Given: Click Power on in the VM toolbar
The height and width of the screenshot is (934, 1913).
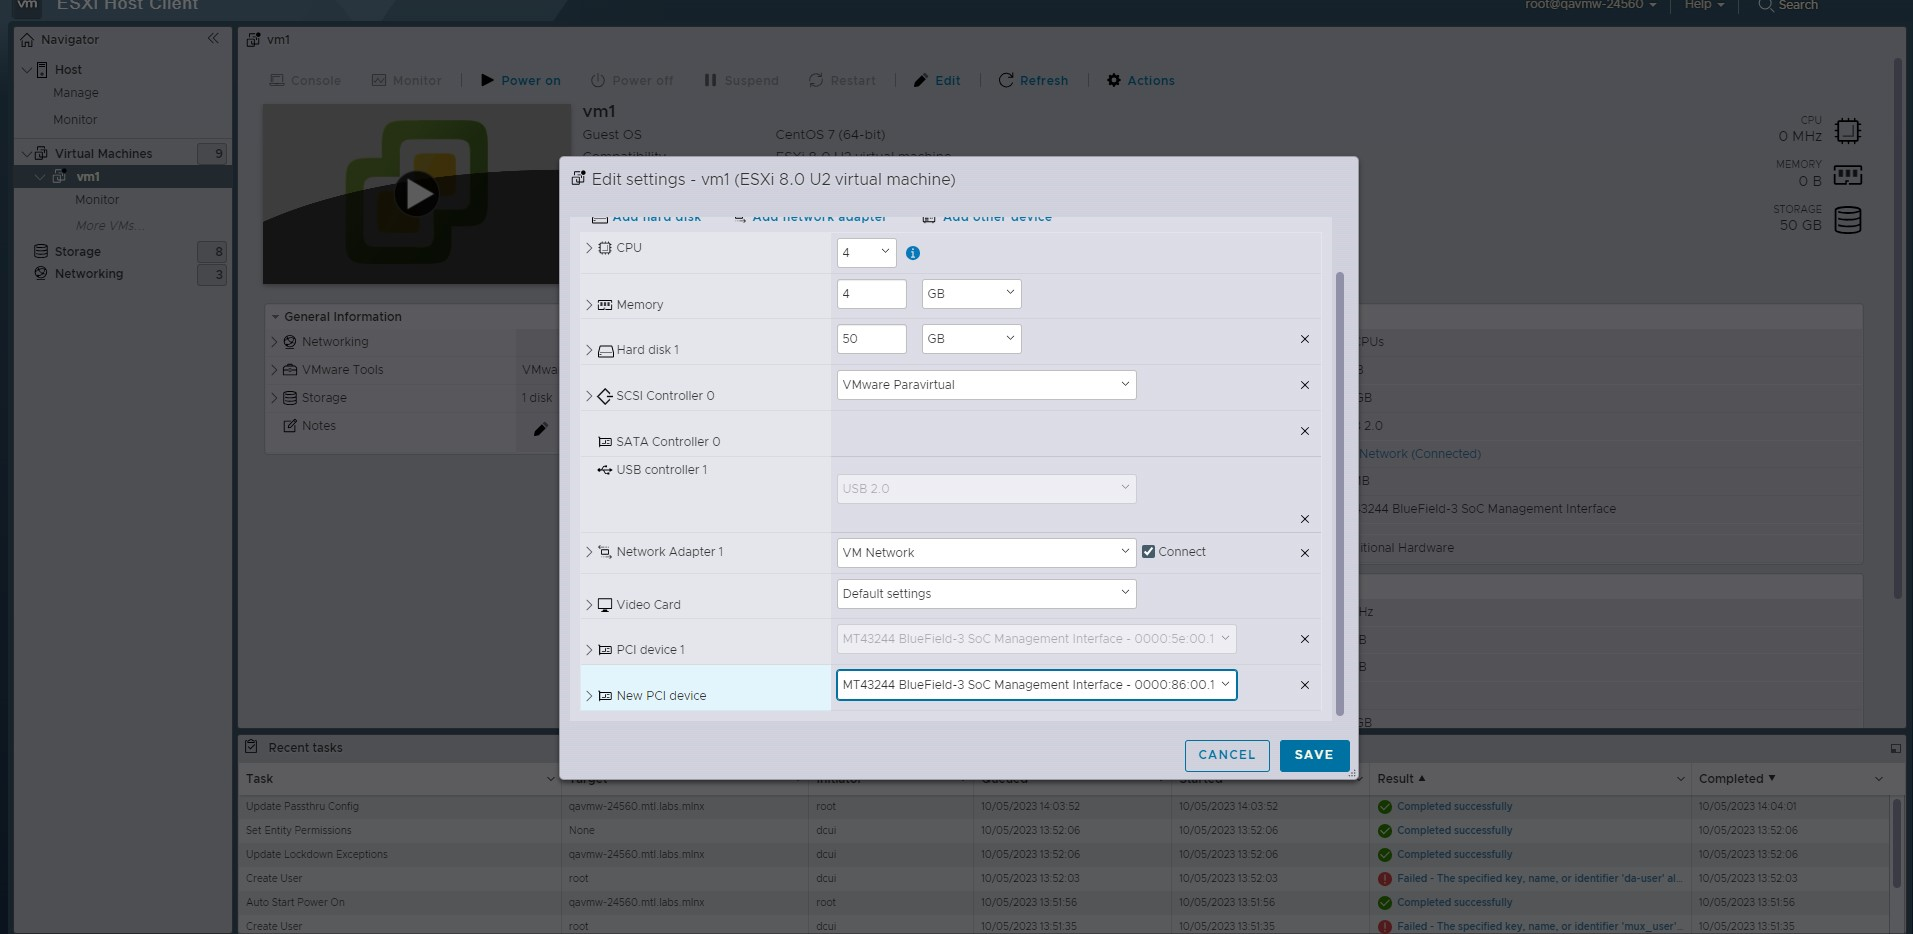Looking at the screenshot, I should coord(520,80).
